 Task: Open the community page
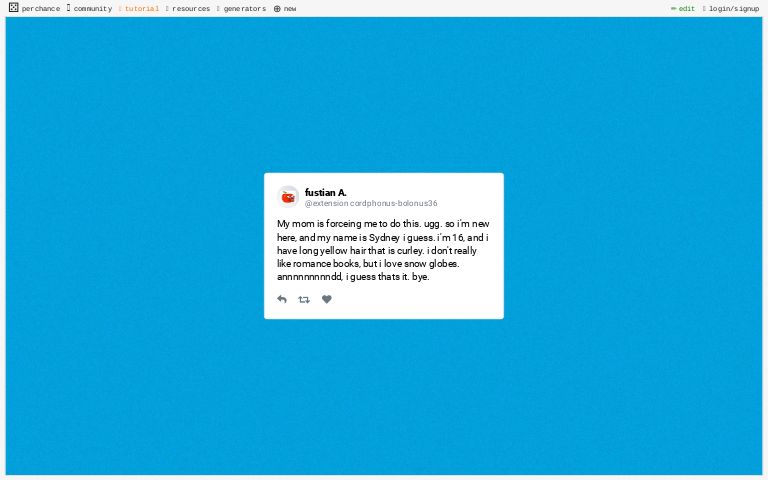[92, 9]
